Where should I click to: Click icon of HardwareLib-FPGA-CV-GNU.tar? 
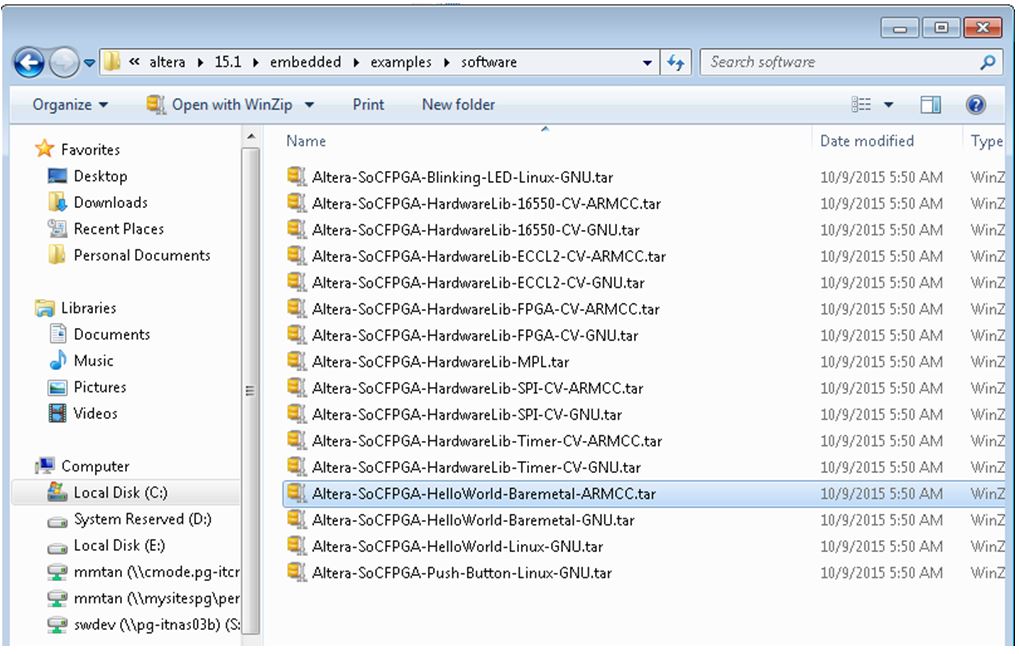[x=296, y=334]
